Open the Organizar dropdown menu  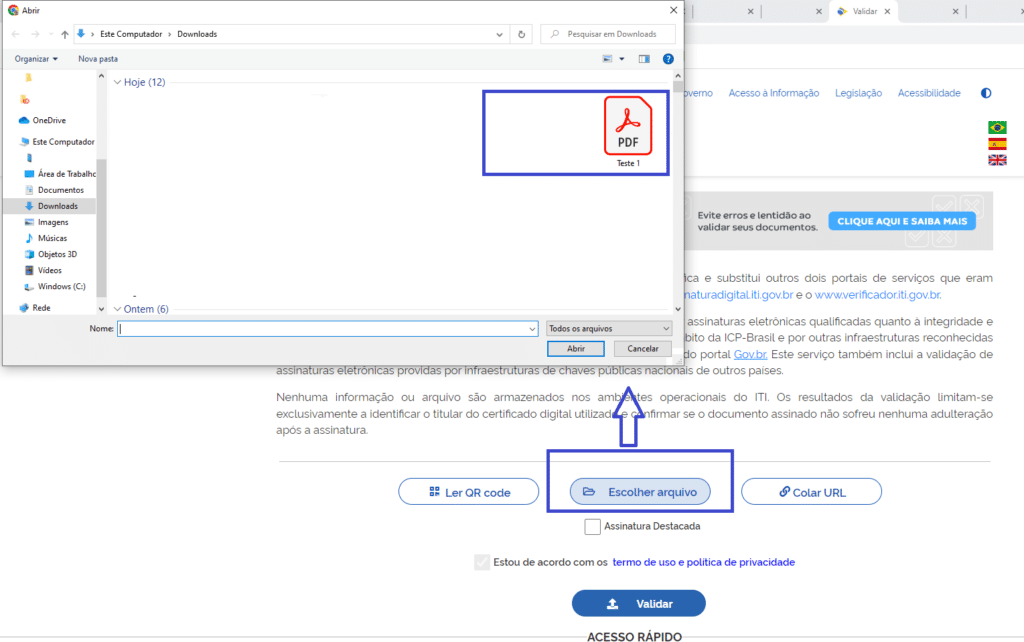point(36,59)
